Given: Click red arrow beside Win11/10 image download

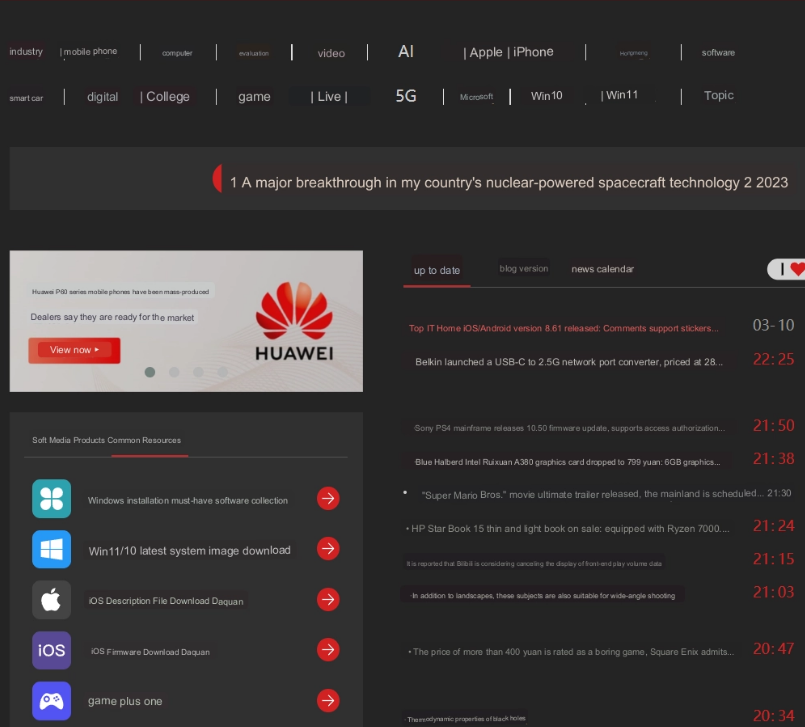Looking at the screenshot, I should point(328,548).
